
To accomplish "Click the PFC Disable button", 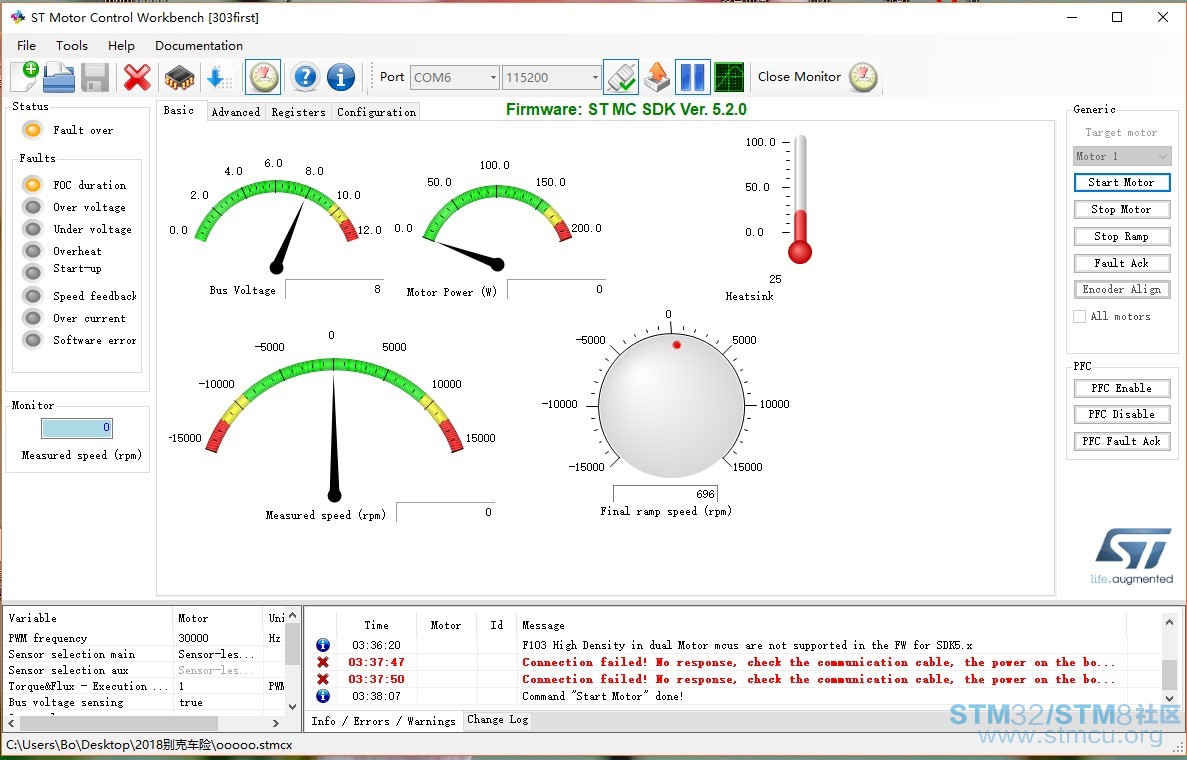I will 1121,414.
